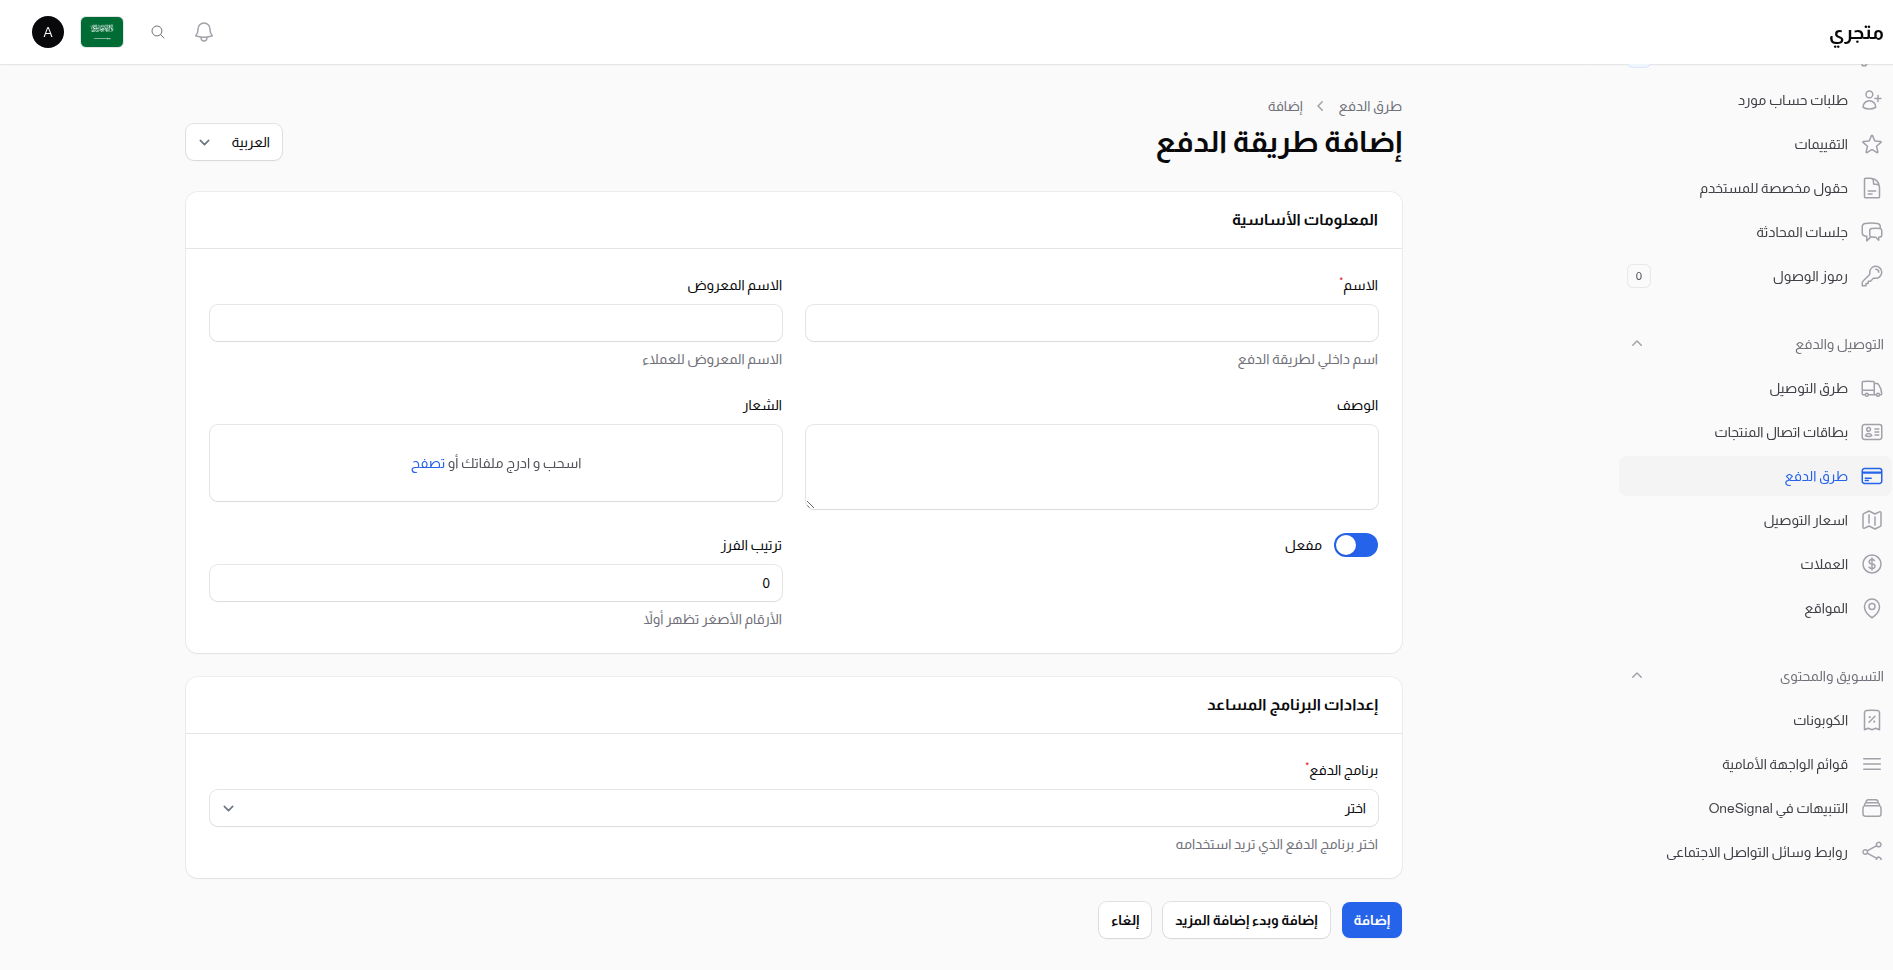Viewport: 1893px width, 970px height.
Task: Open جلسات المحادثة chat icon
Action: pos(1872,232)
